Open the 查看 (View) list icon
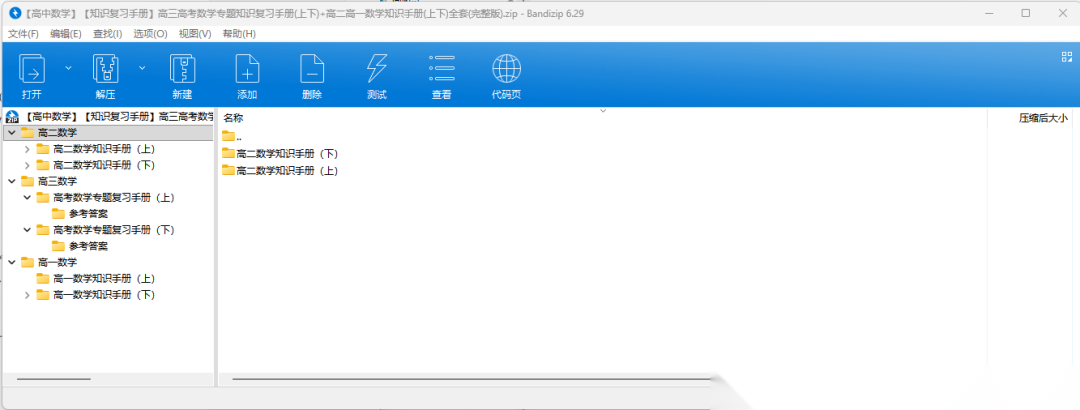 (441, 70)
